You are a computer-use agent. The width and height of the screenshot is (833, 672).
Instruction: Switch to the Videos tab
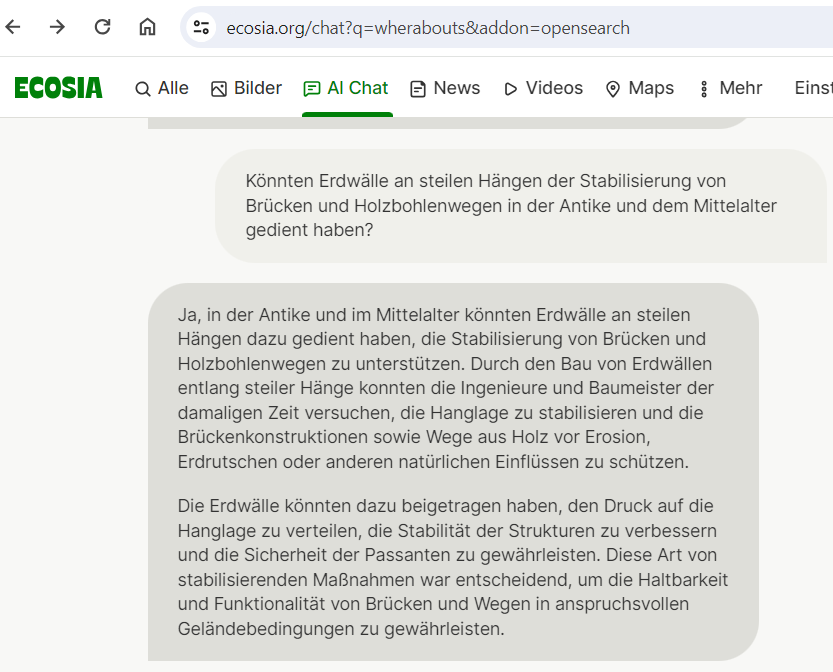click(x=543, y=88)
